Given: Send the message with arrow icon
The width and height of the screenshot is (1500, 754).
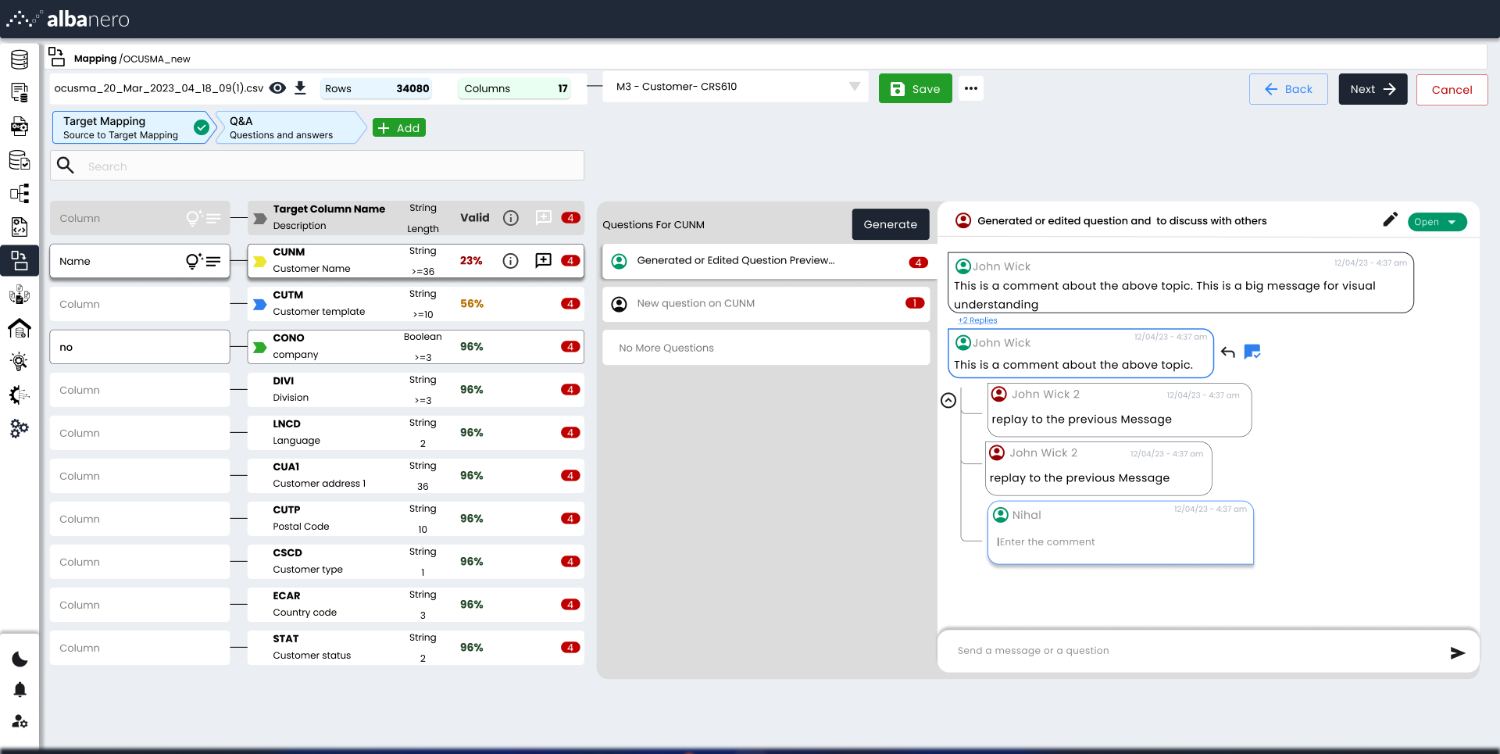Looking at the screenshot, I should pyautogui.click(x=1458, y=652).
